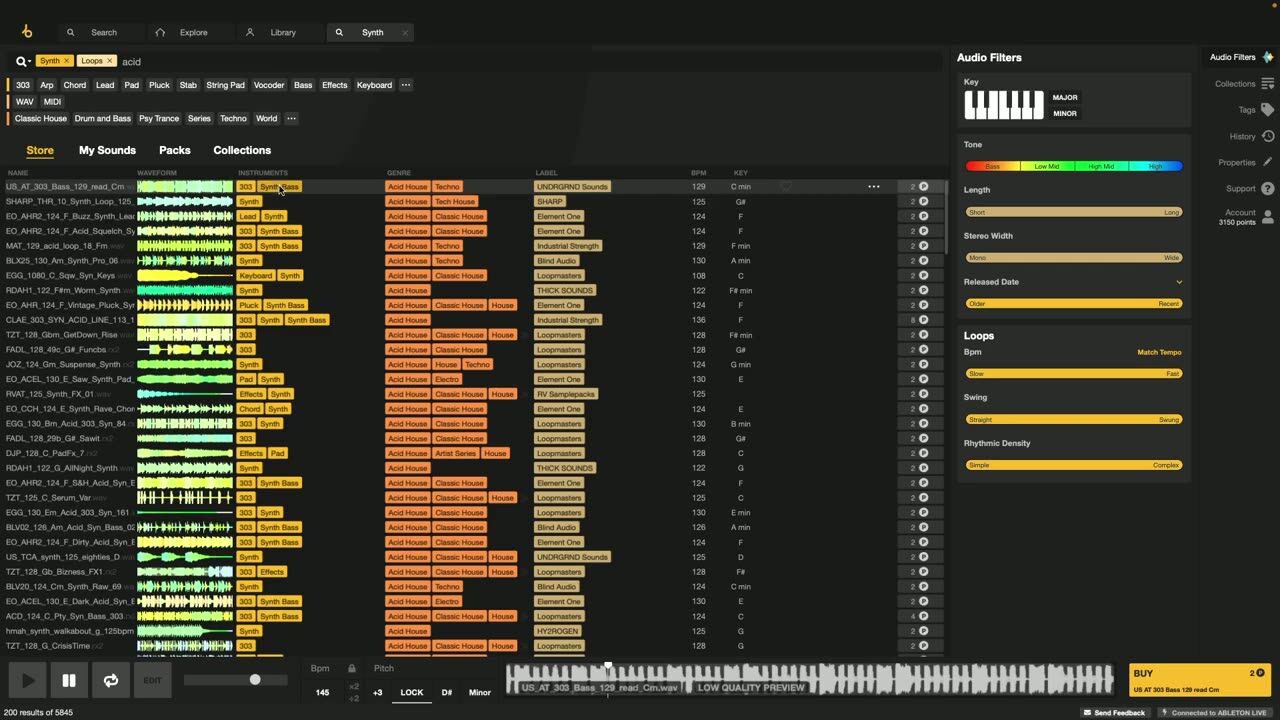1280x720 pixels.
Task: Expand more genre tags ellipsis
Action: point(291,118)
